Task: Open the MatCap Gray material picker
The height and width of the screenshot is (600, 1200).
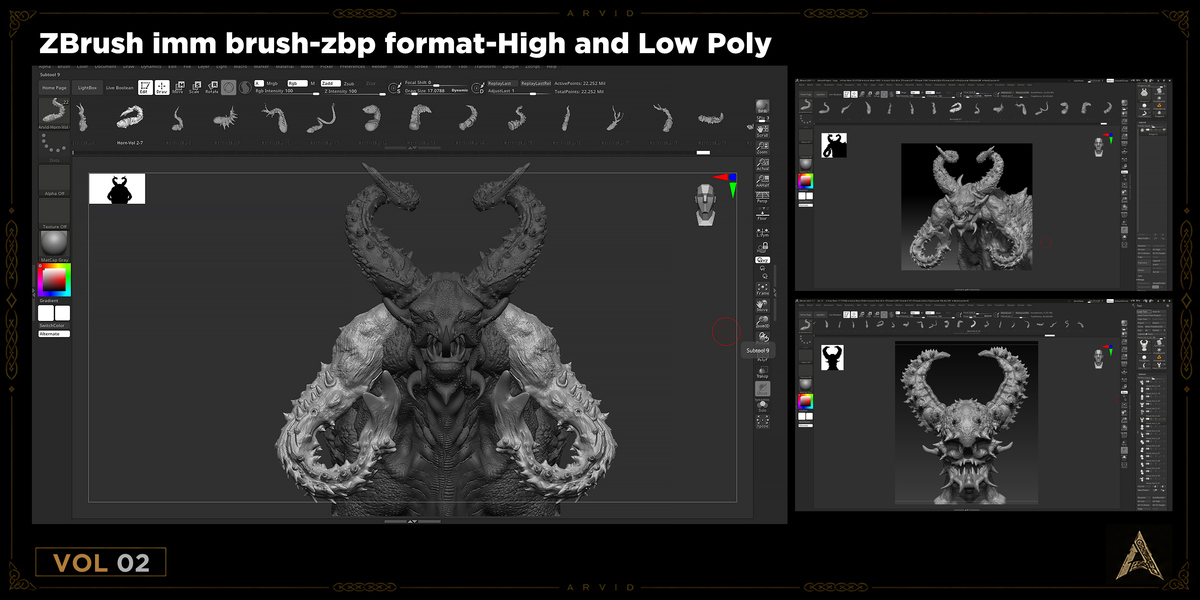Action: pyautogui.click(x=54, y=245)
